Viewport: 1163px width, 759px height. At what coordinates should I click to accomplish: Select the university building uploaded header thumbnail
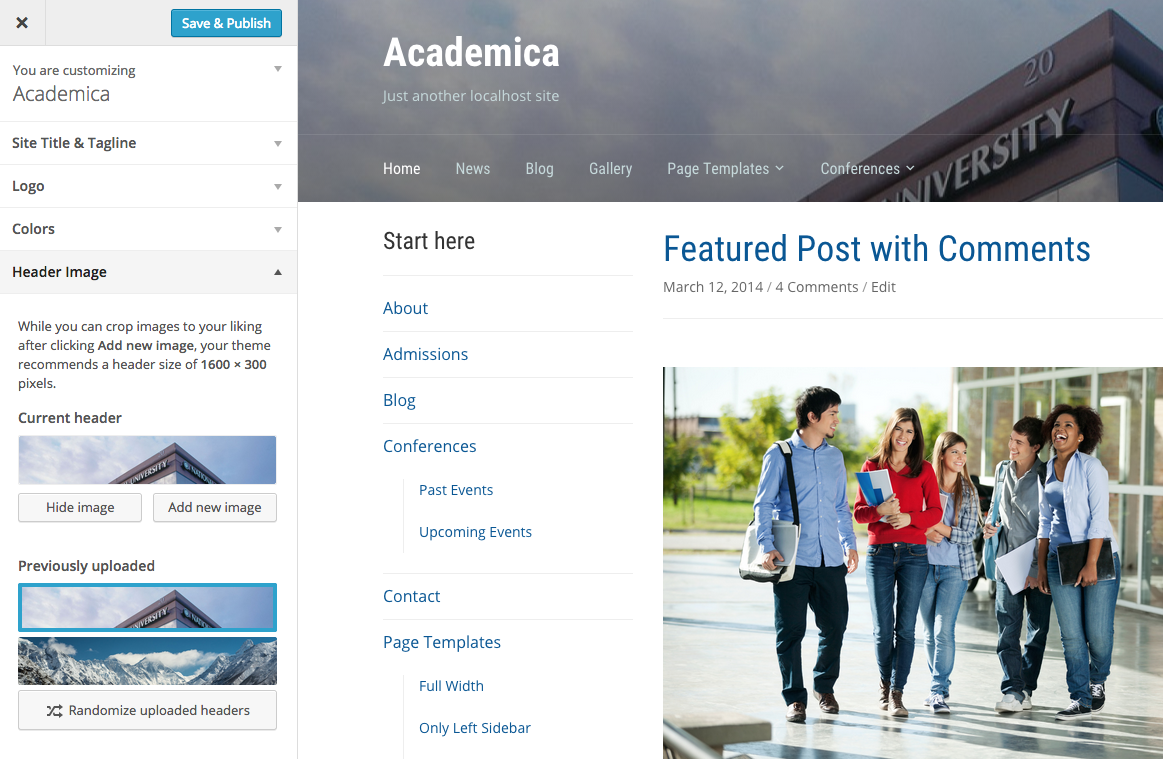tap(148, 607)
